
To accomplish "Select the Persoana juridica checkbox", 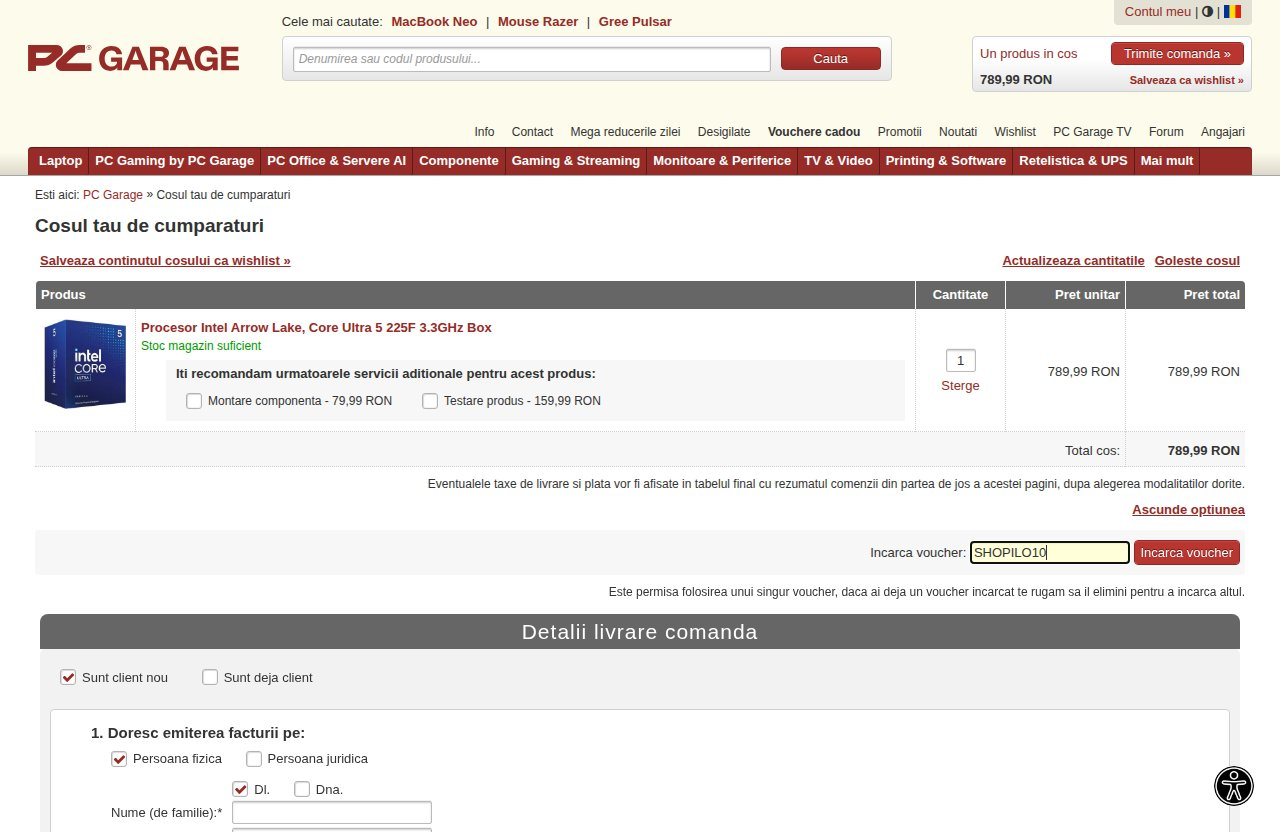I will pyautogui.click(x=254, y=759).
